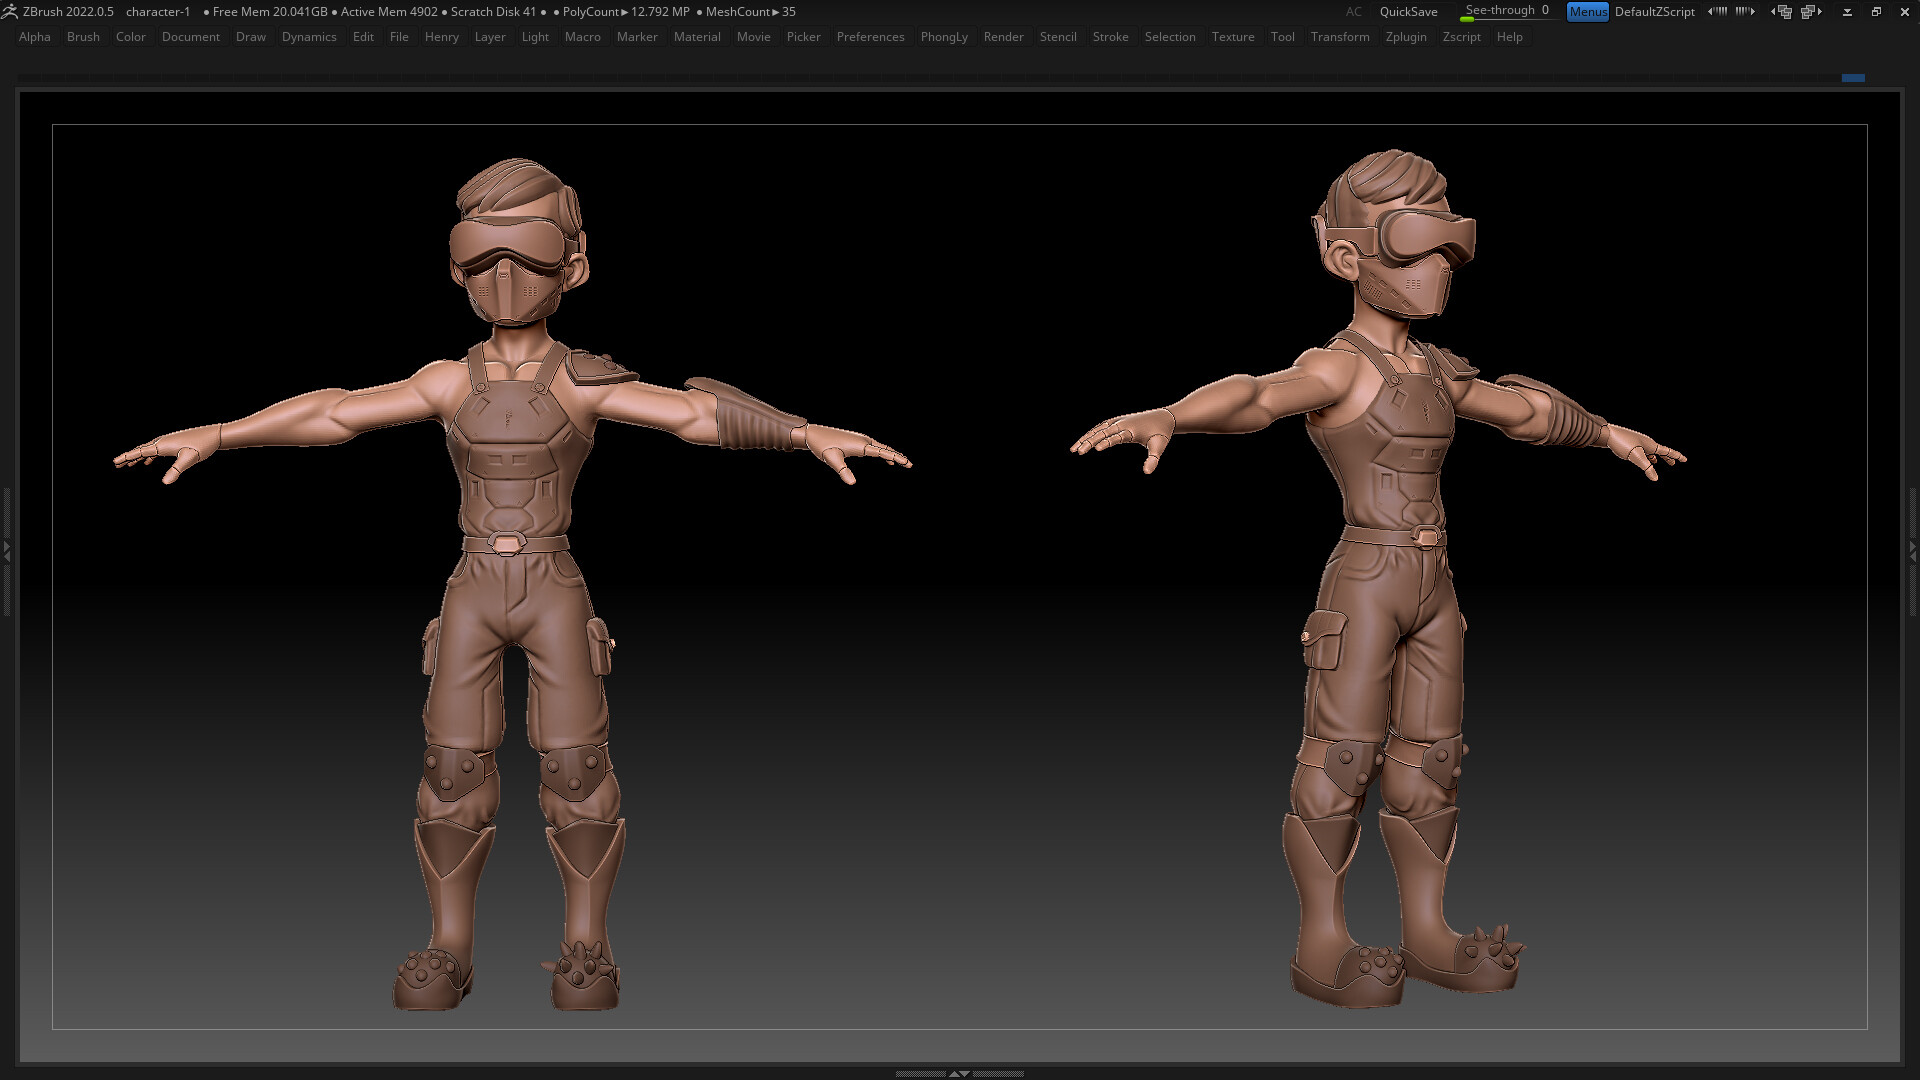Expand the left tray divider
Viewport: 1920px width, 1080px height.
6,550
